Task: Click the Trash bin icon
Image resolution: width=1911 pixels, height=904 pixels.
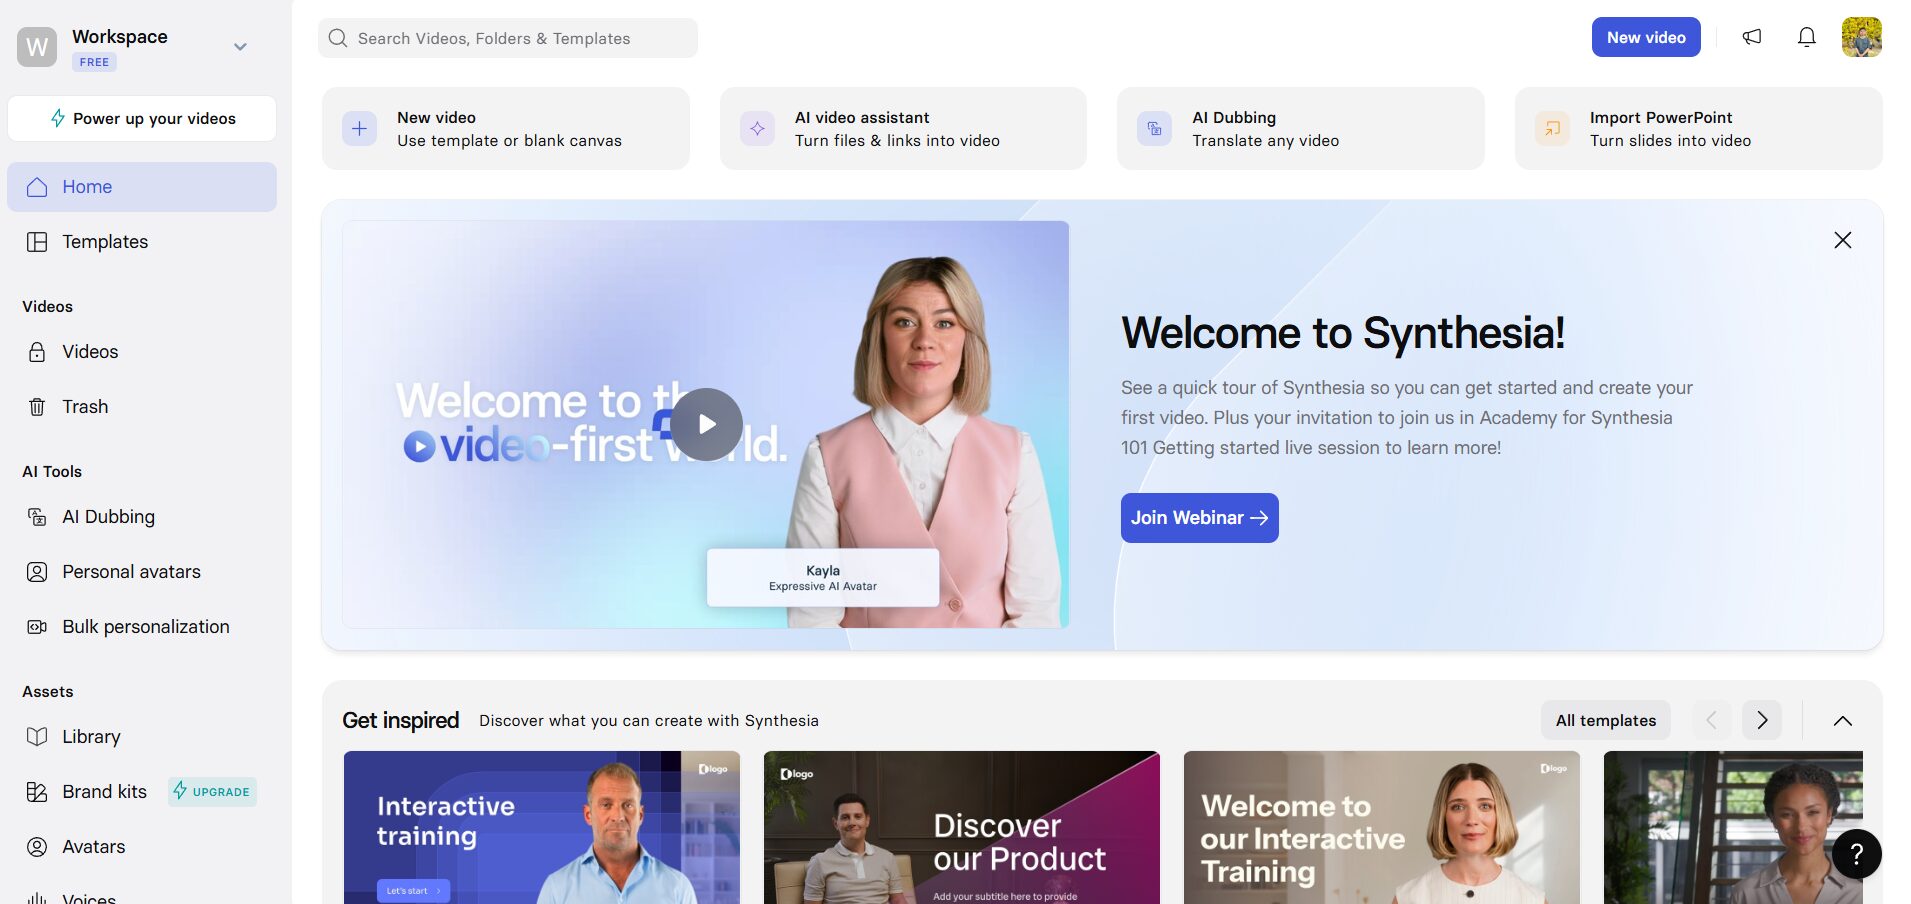Action: pyautogui.click(x=37, y=407)
